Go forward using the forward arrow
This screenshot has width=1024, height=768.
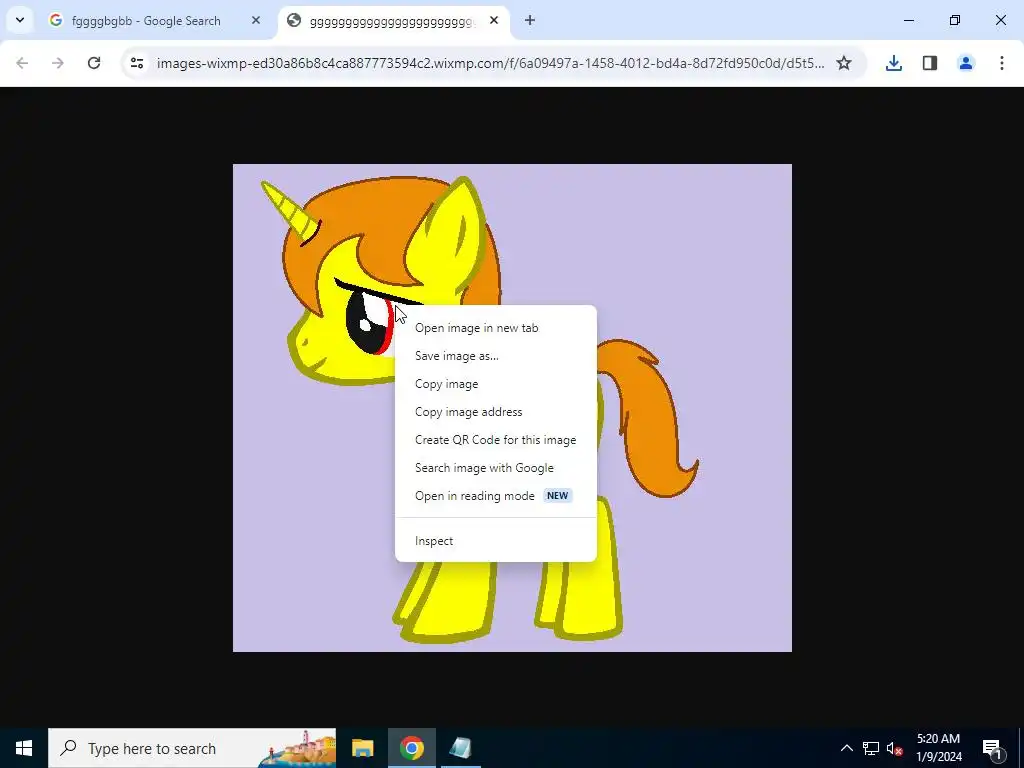tap(58, 63)
